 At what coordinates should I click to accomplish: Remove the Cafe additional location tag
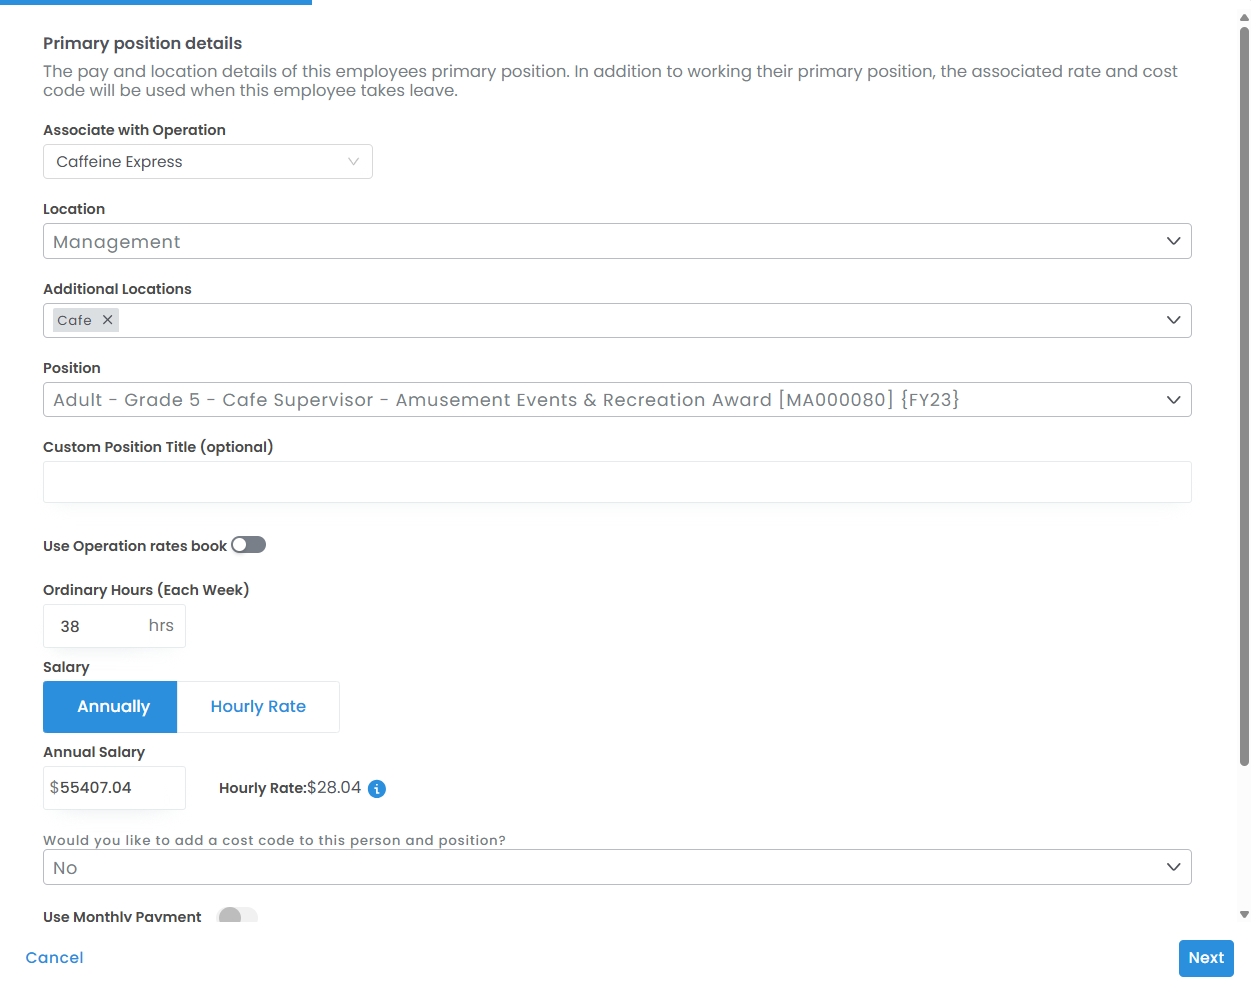(107, 320)
